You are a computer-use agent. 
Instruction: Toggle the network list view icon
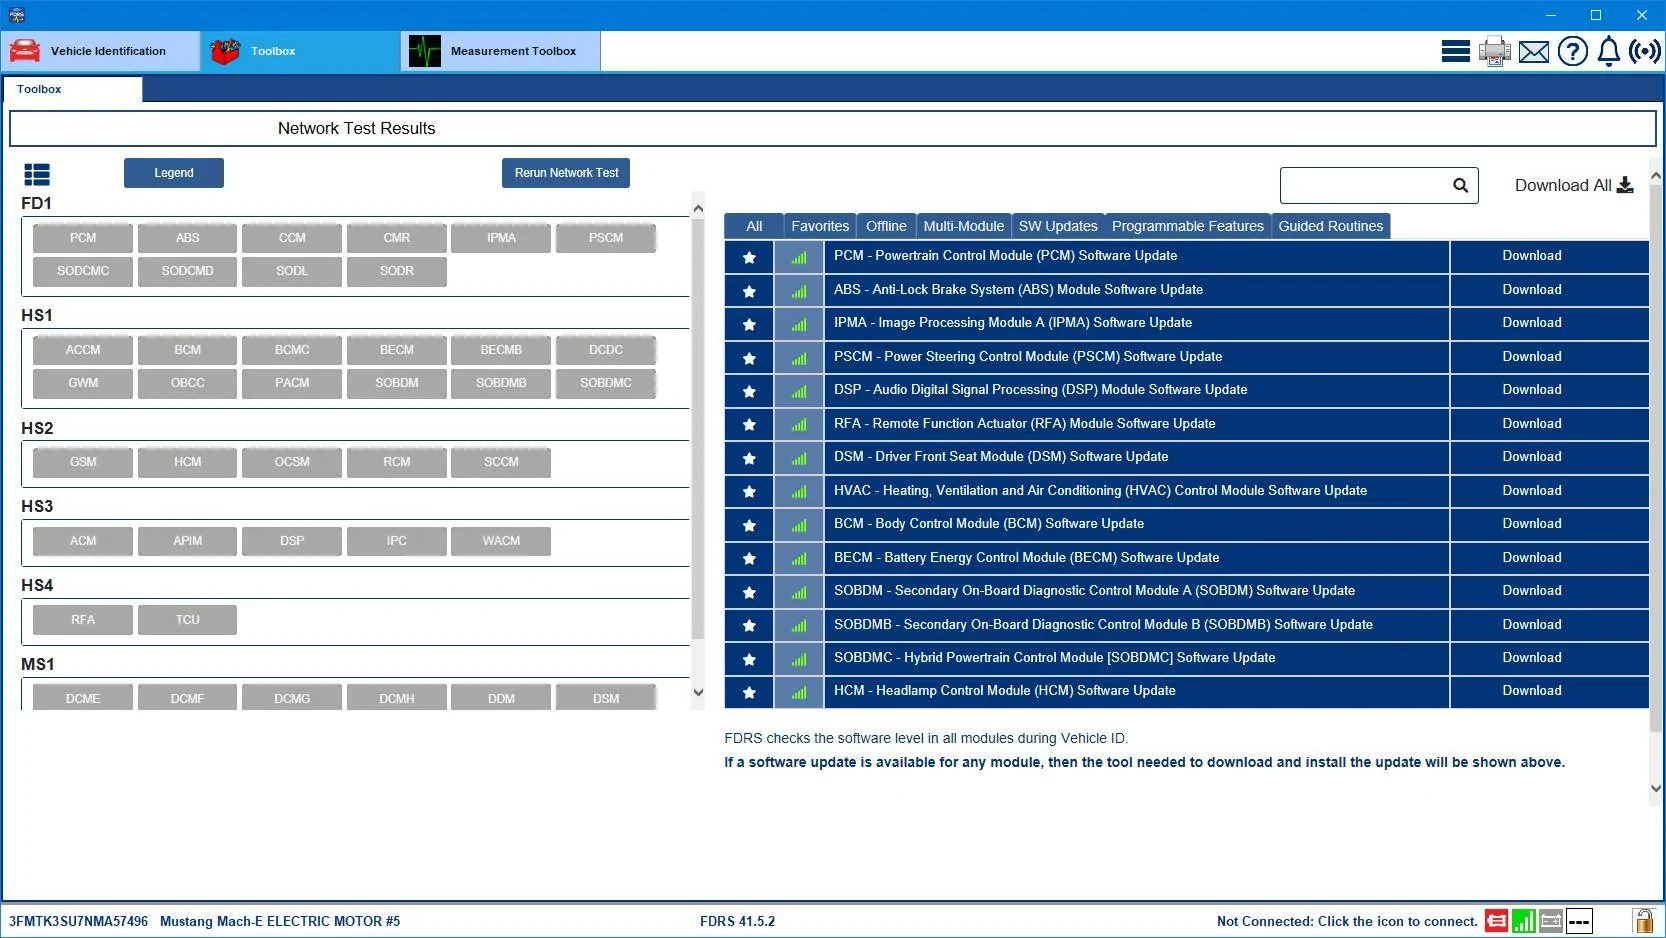[x=37, y=175]
